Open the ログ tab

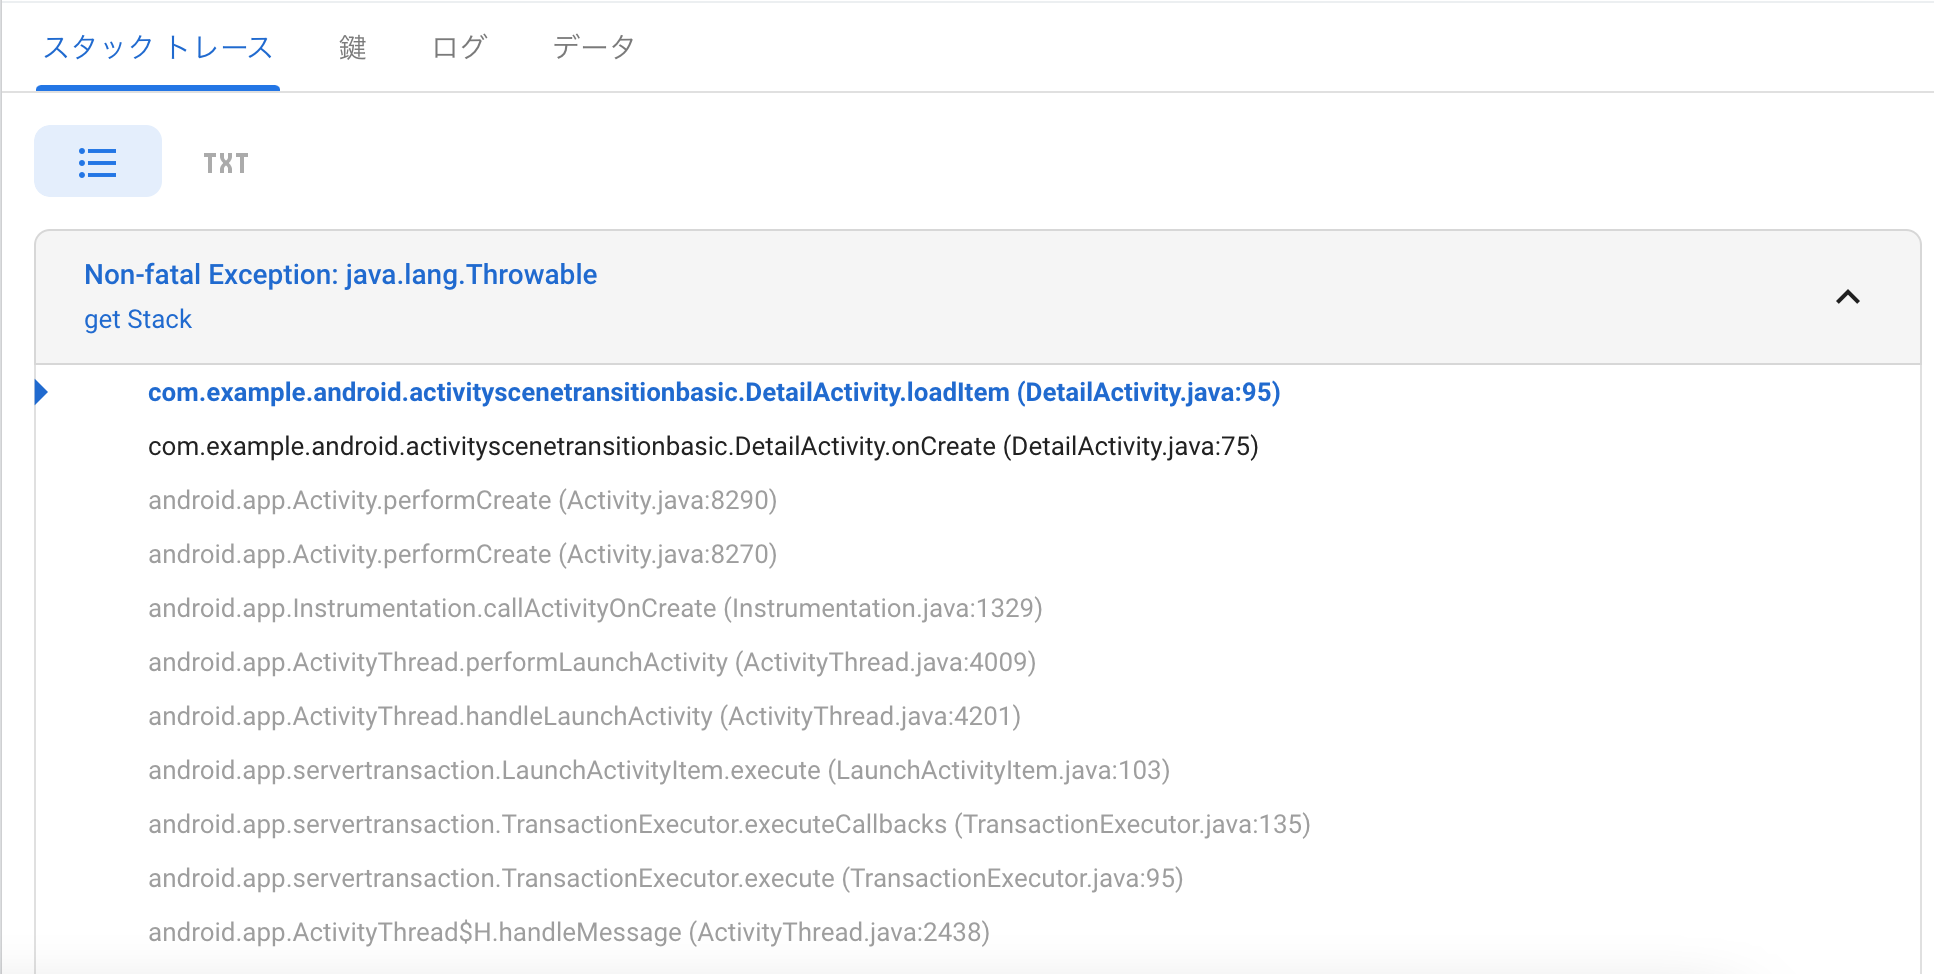[459, 47]
